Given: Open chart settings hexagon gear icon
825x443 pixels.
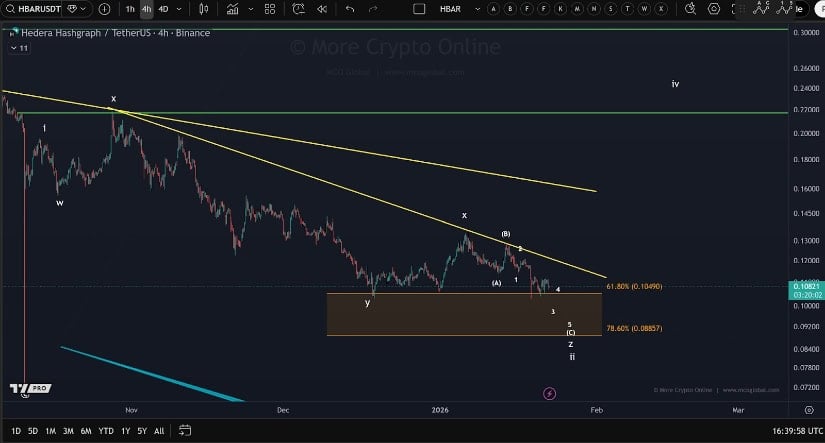Looking at the screenshot, I should point(714,9).
